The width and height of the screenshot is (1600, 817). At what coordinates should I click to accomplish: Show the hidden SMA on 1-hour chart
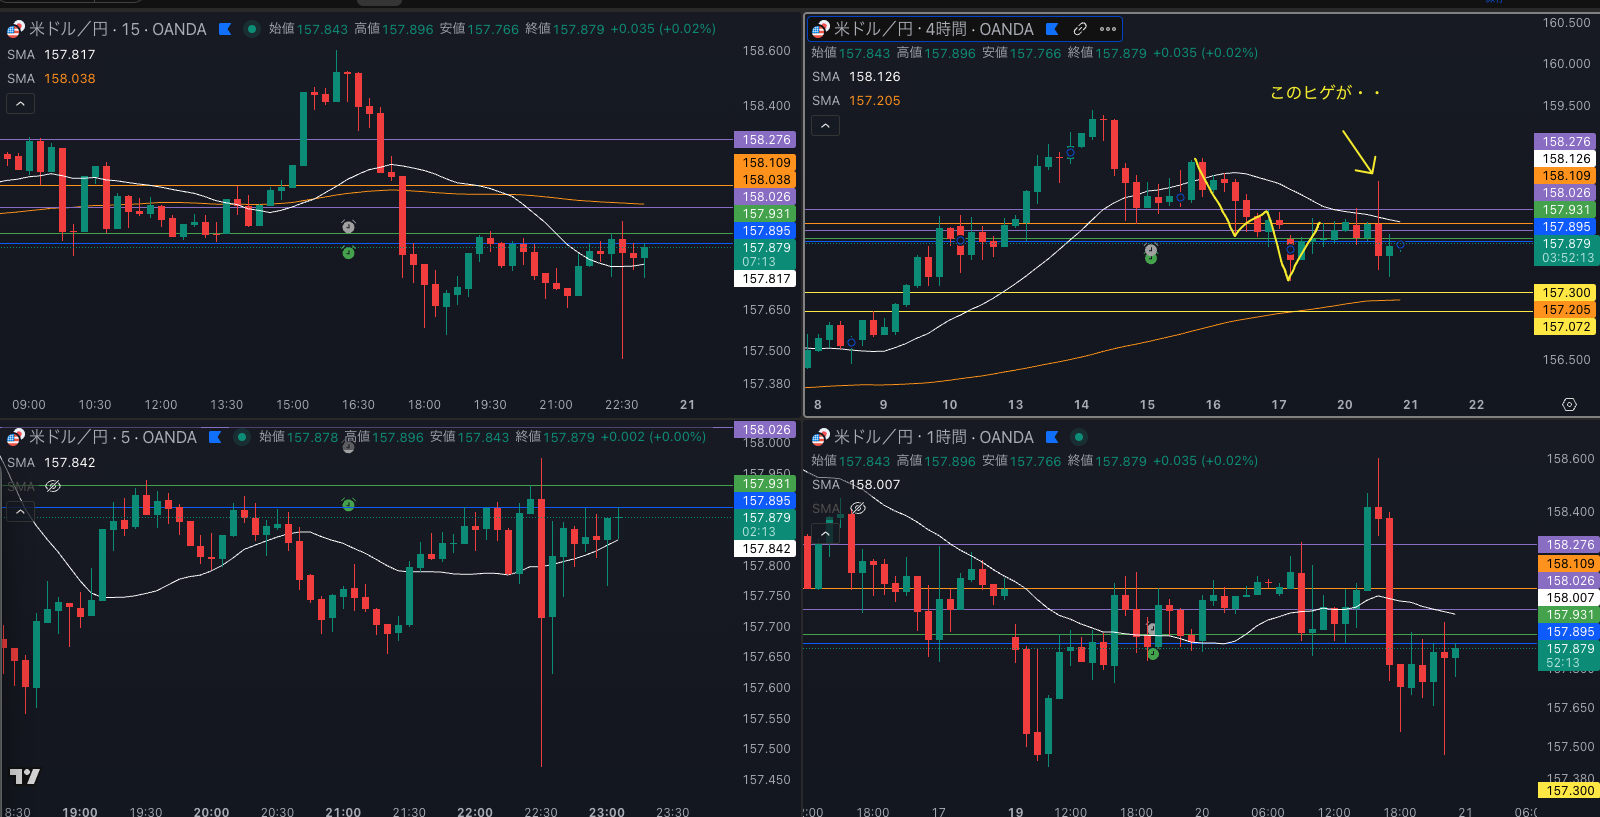[x=857, y=508]
